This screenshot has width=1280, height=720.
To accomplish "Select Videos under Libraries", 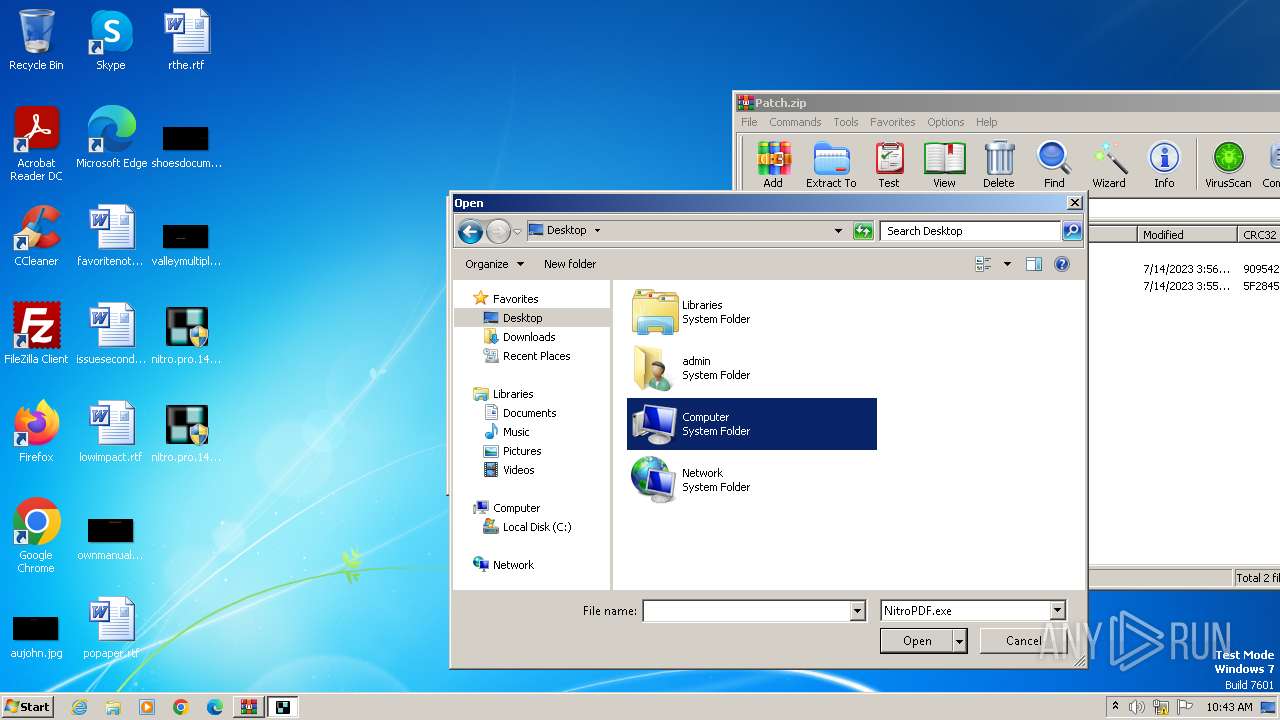I will [x=518, y=470].
